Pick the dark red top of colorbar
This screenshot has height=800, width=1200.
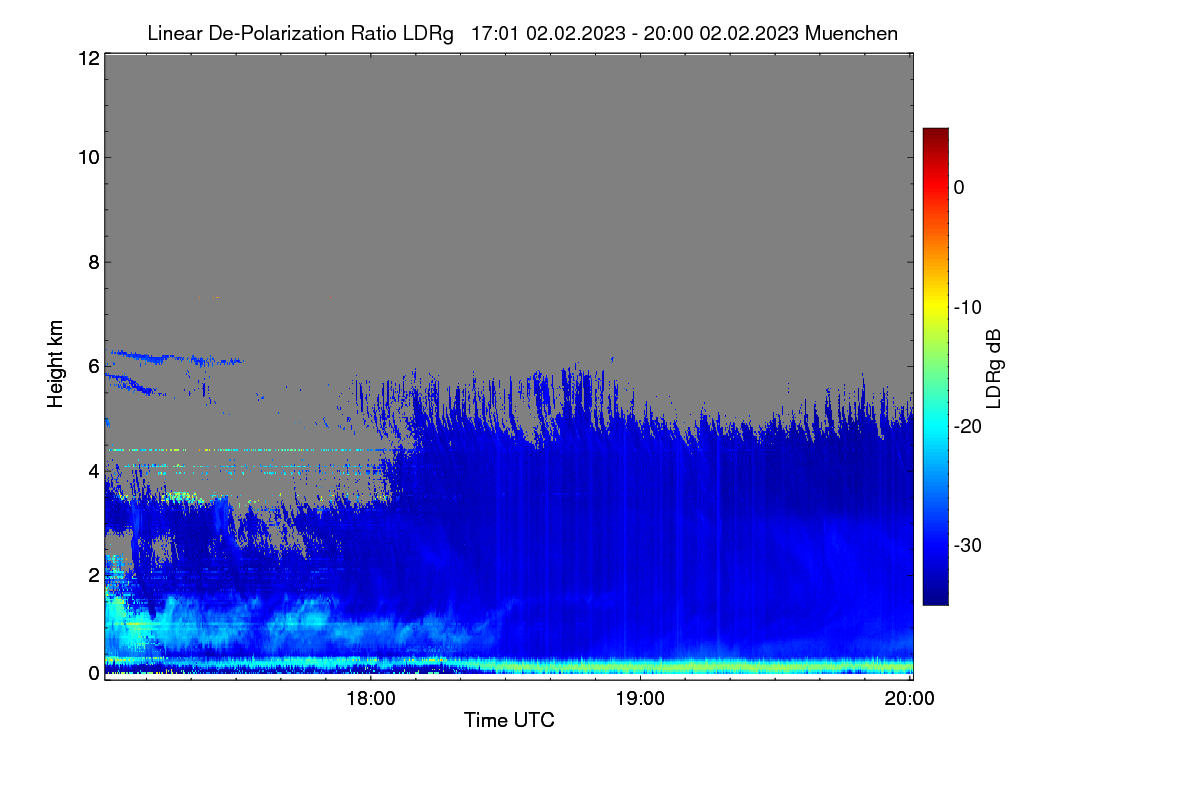tap(935, 134)
